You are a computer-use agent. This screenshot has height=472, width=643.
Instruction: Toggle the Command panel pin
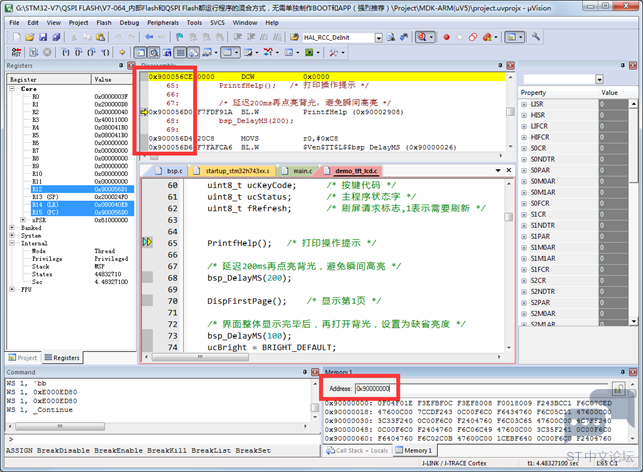pos(305,372)
